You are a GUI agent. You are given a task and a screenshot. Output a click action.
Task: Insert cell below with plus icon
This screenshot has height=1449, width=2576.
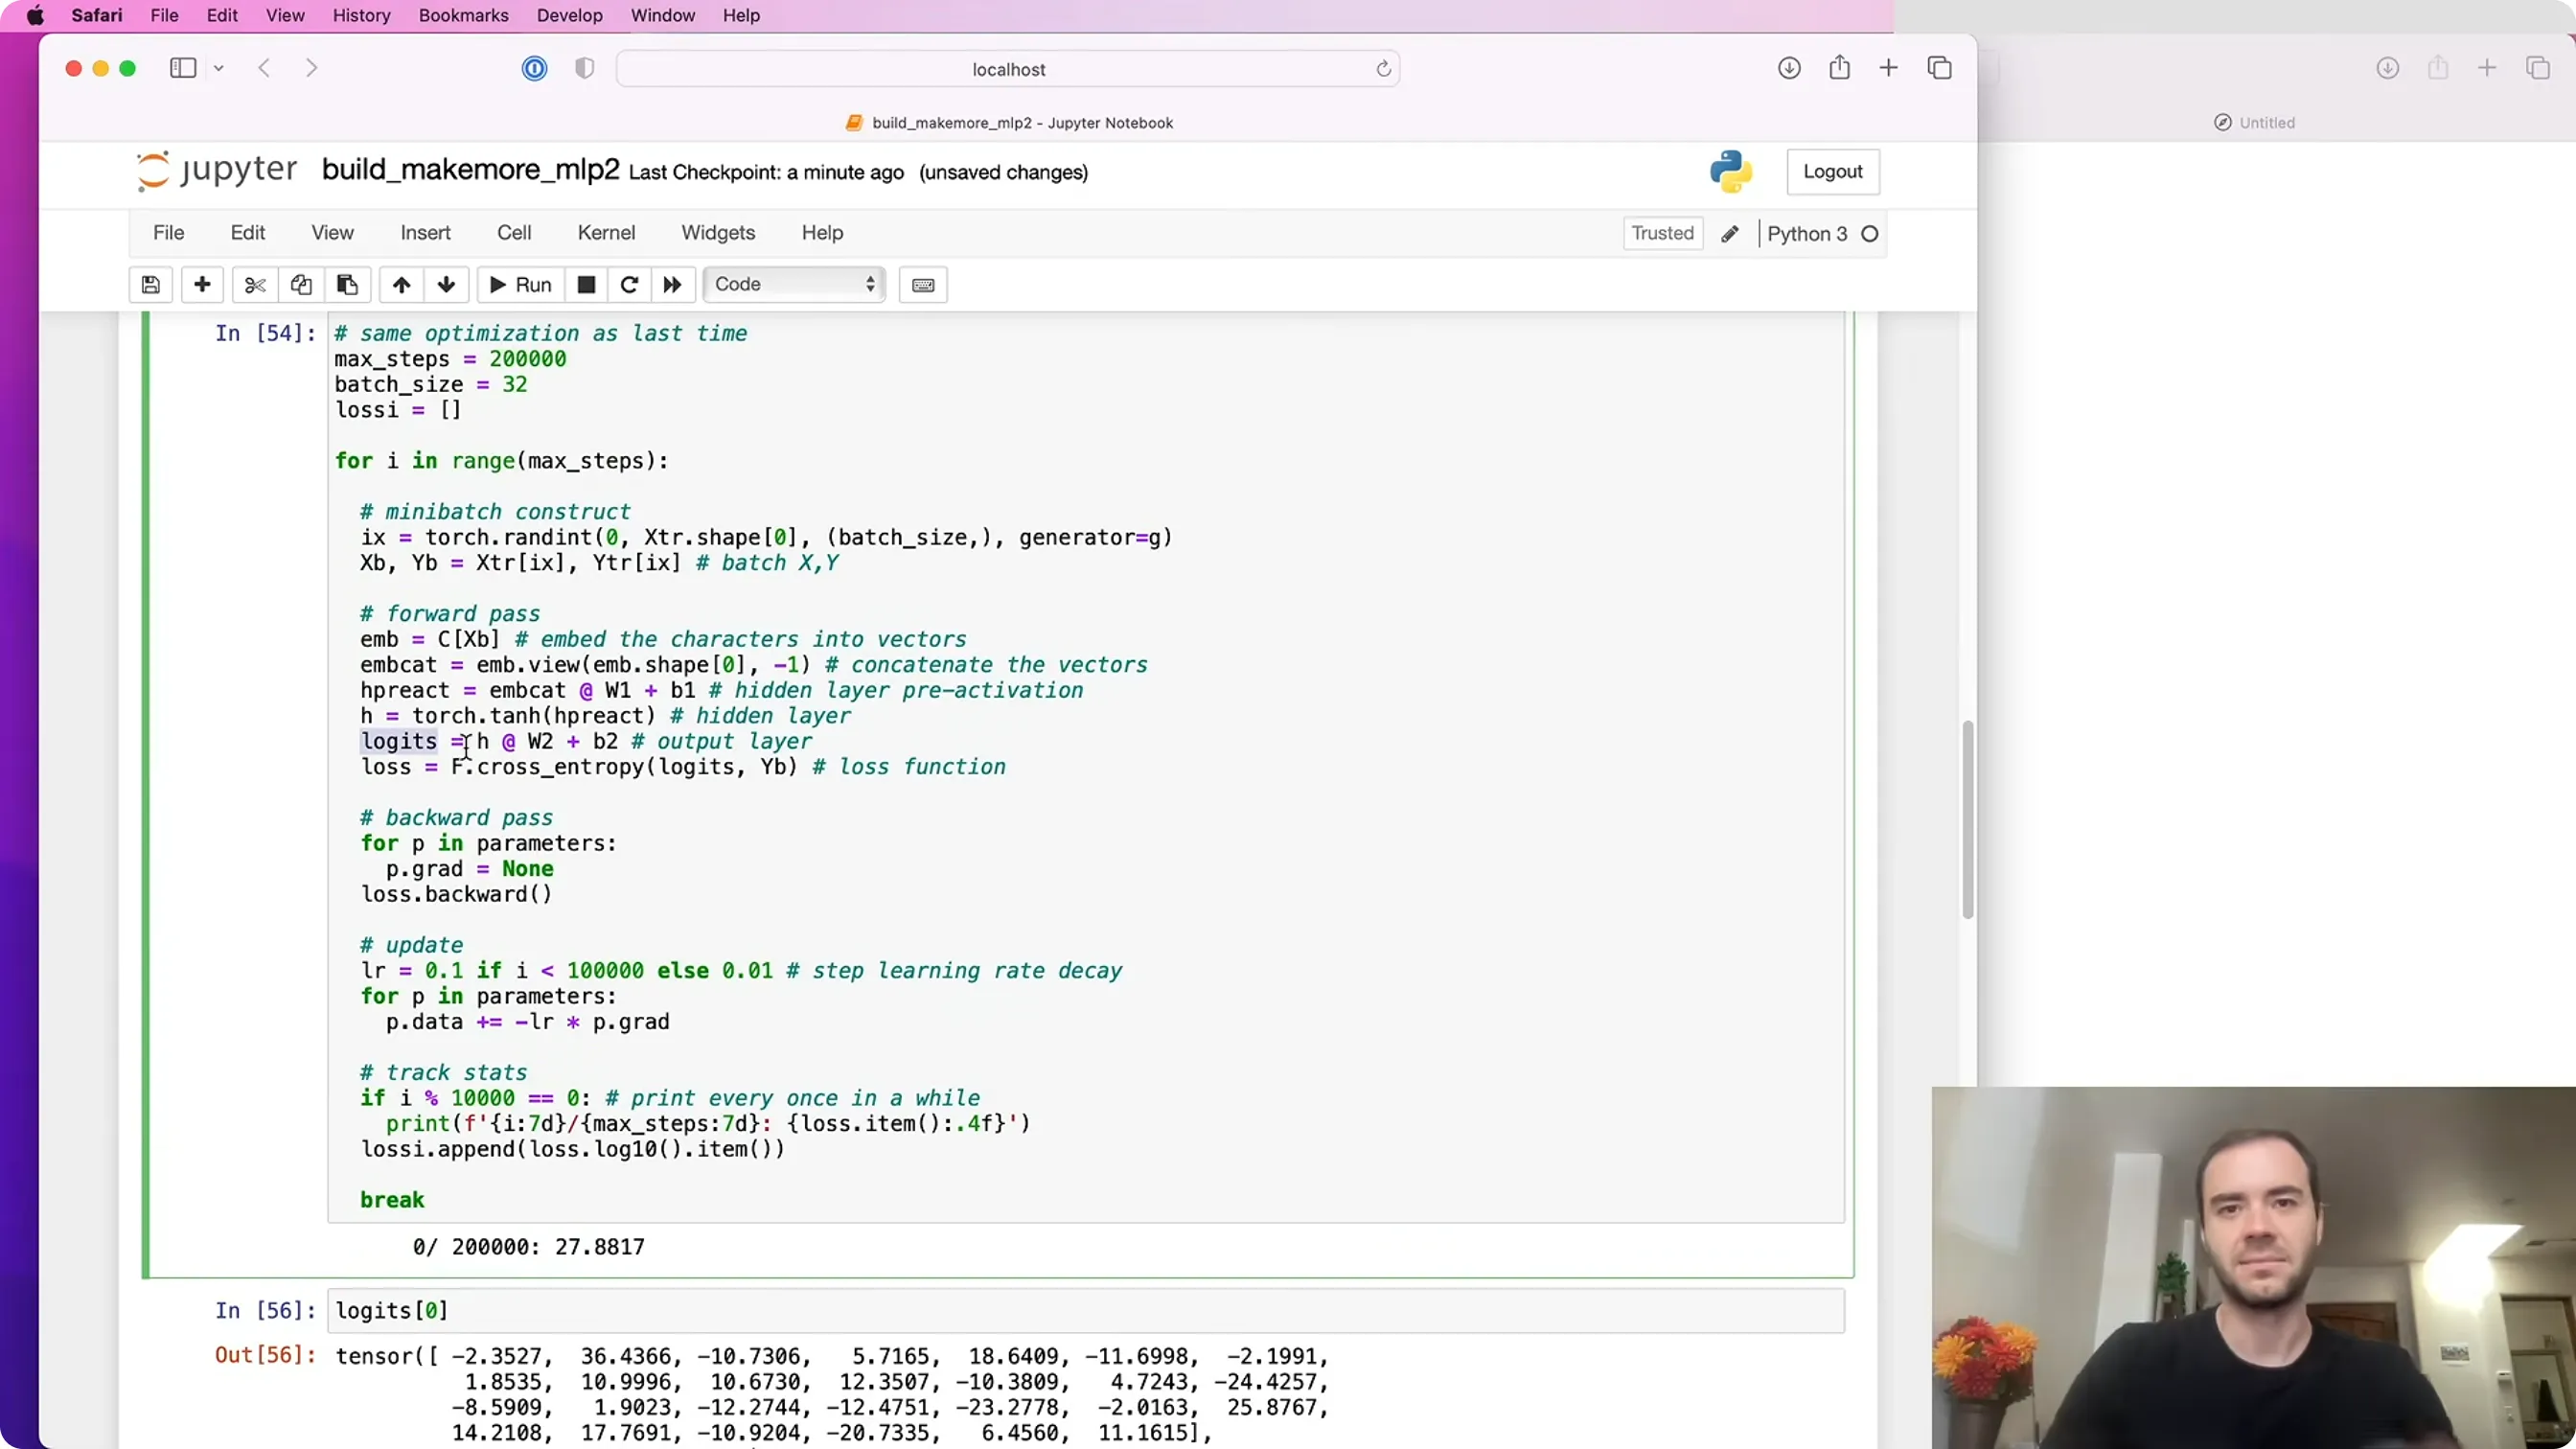202,285
